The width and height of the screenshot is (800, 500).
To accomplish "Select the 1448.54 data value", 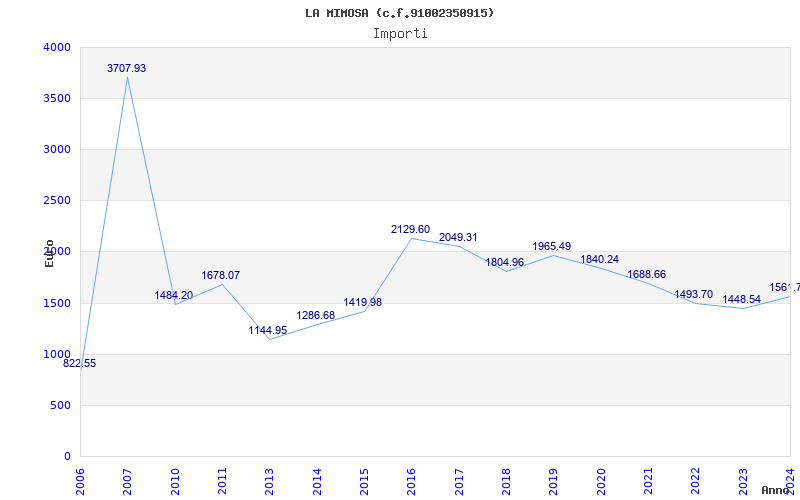I will coord(741,299).
